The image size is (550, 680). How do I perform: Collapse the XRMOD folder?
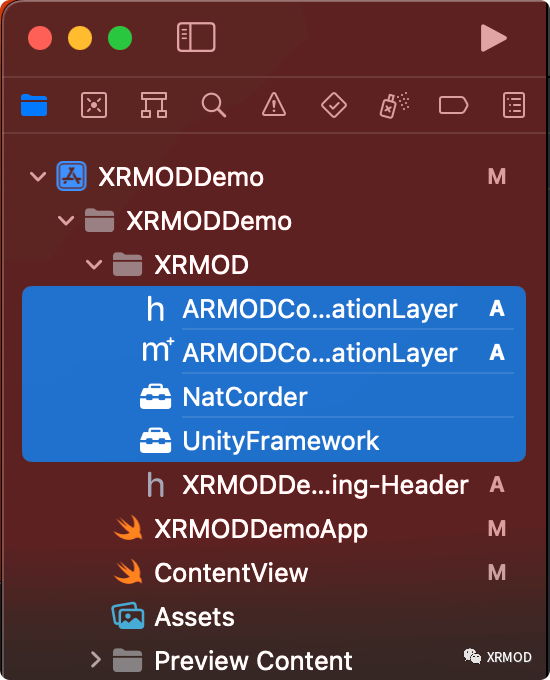(x=94, y=265)
